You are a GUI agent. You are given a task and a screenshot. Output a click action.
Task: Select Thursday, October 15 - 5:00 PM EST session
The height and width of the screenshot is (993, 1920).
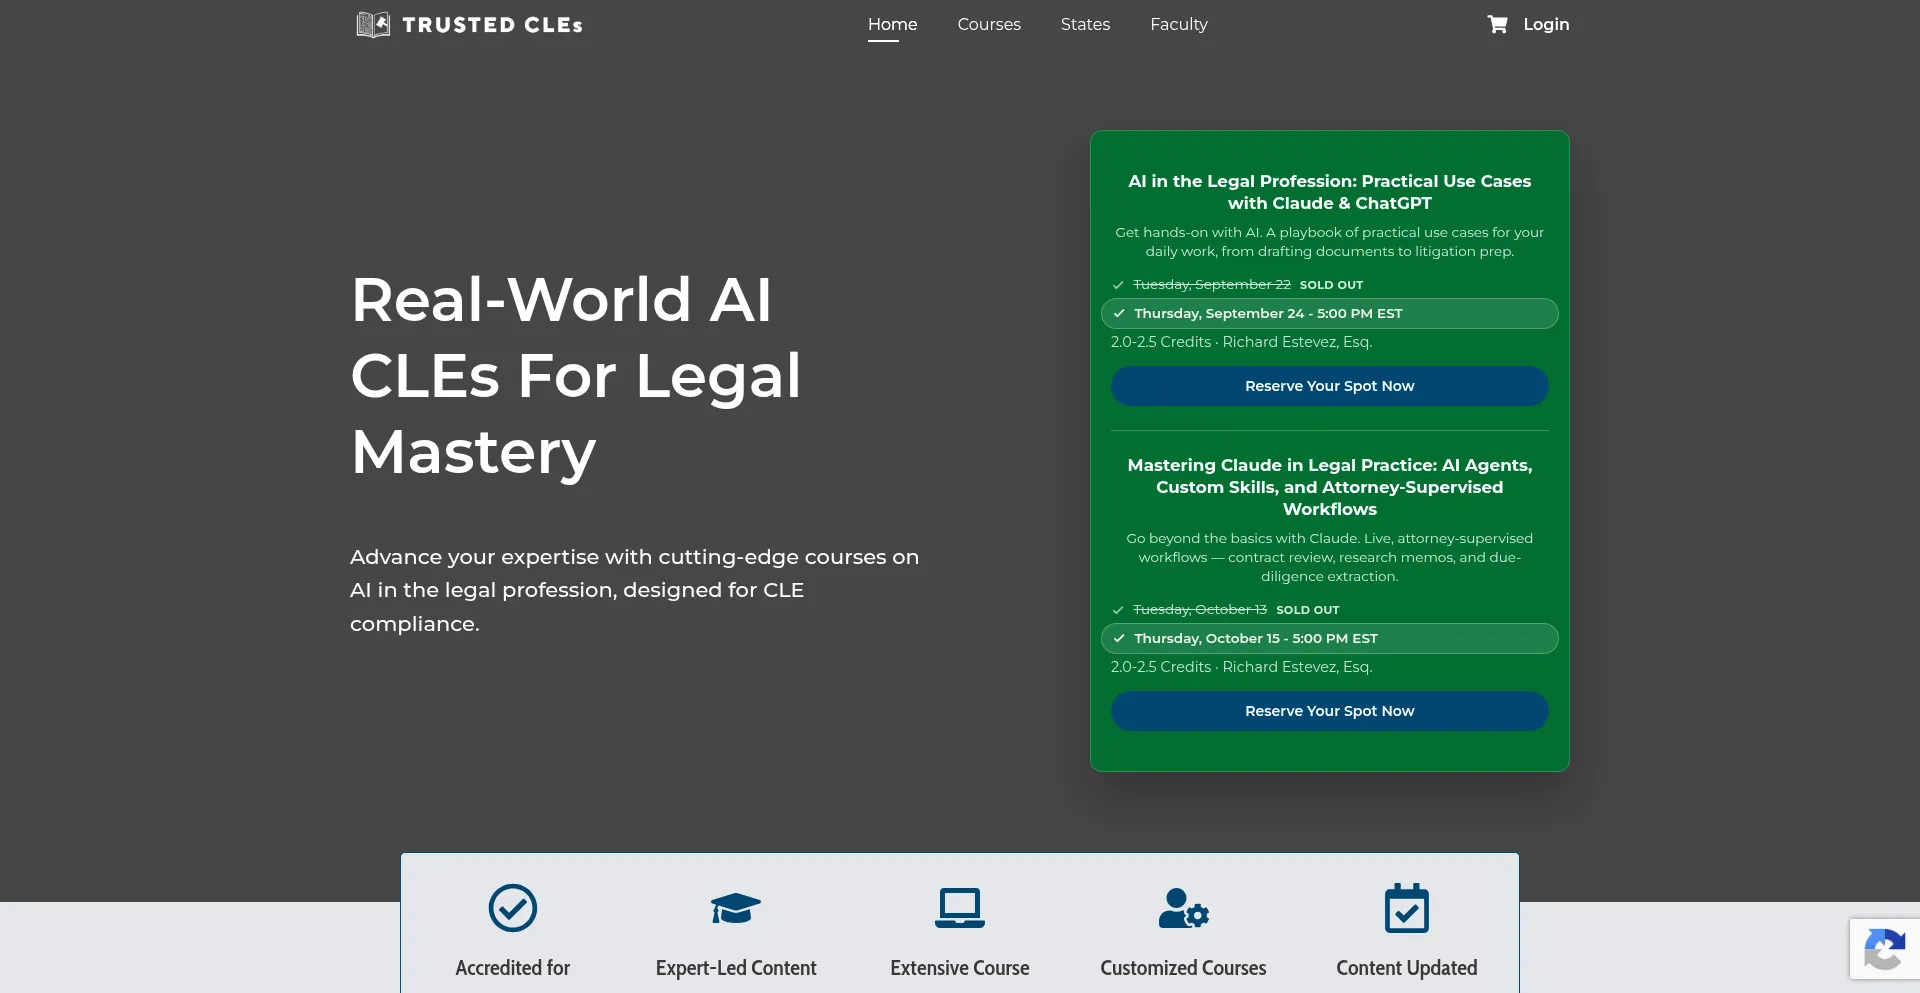(1330, 638)
